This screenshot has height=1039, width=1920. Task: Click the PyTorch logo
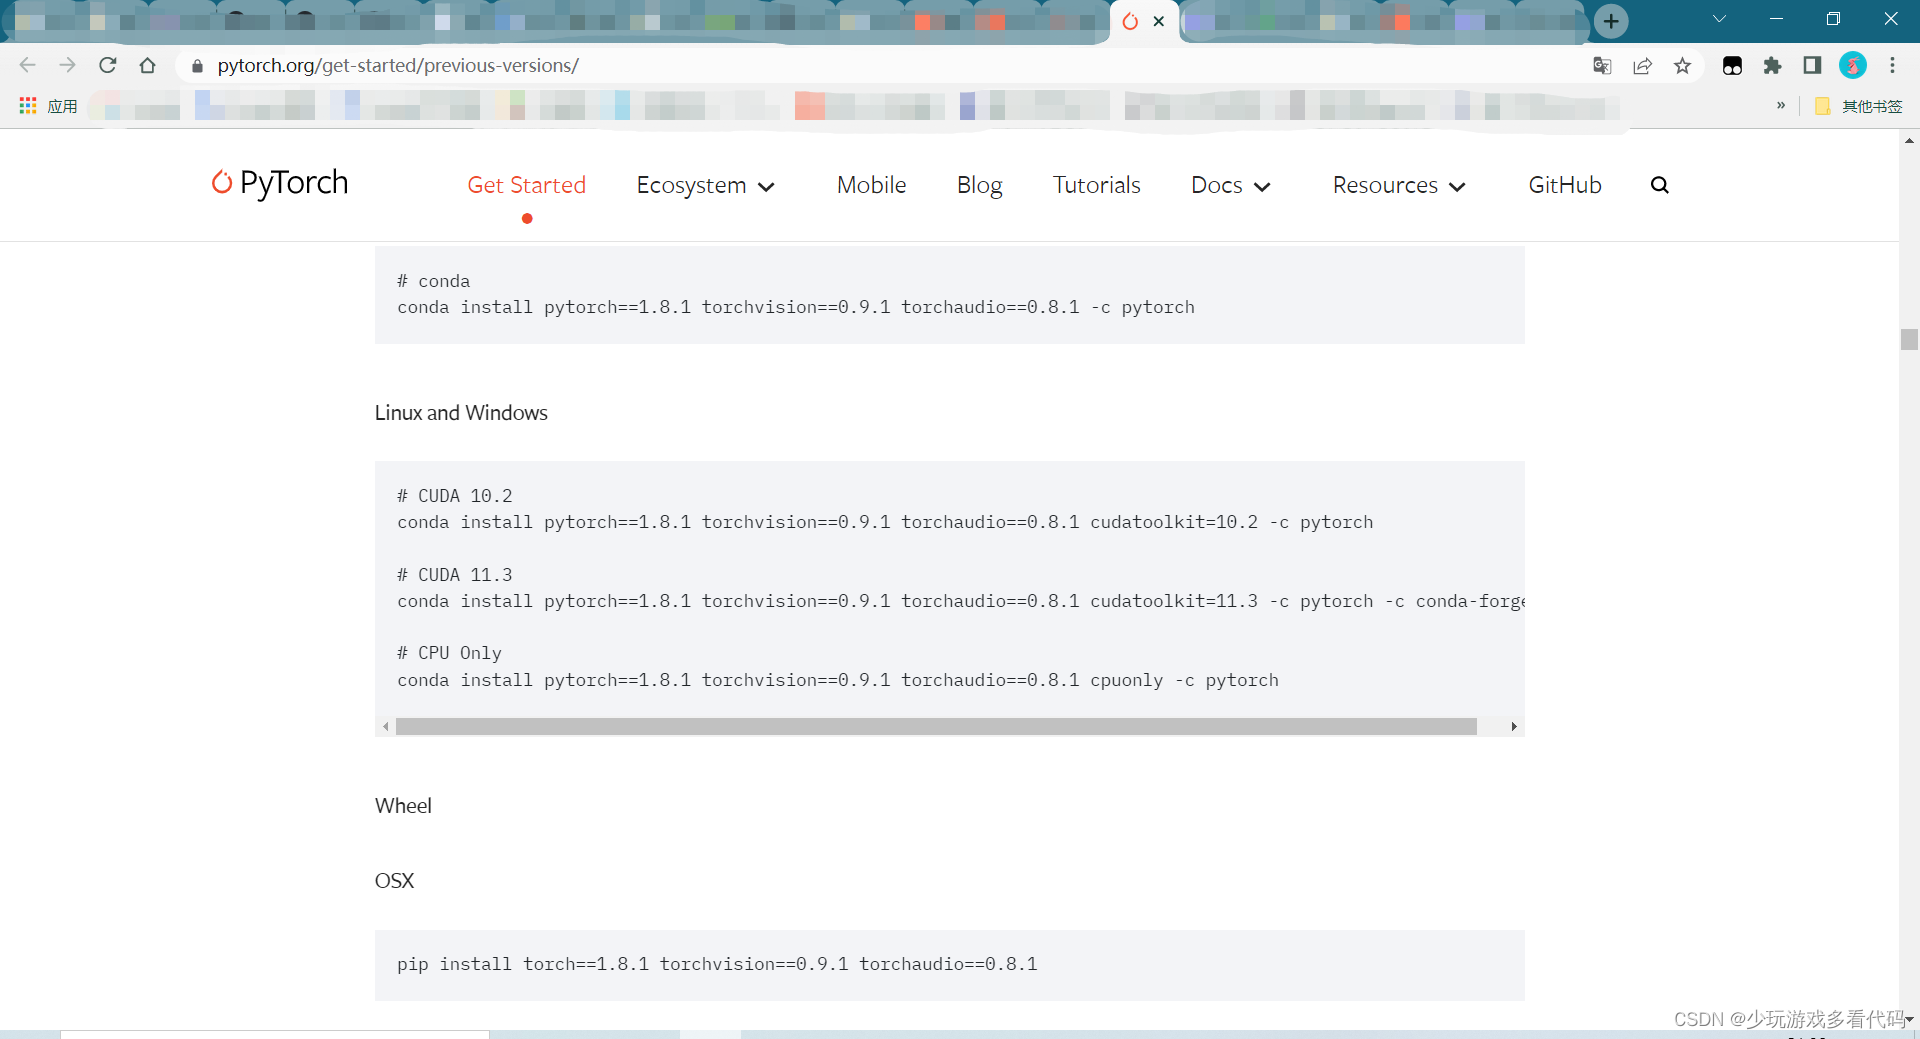tap(280, 183)
